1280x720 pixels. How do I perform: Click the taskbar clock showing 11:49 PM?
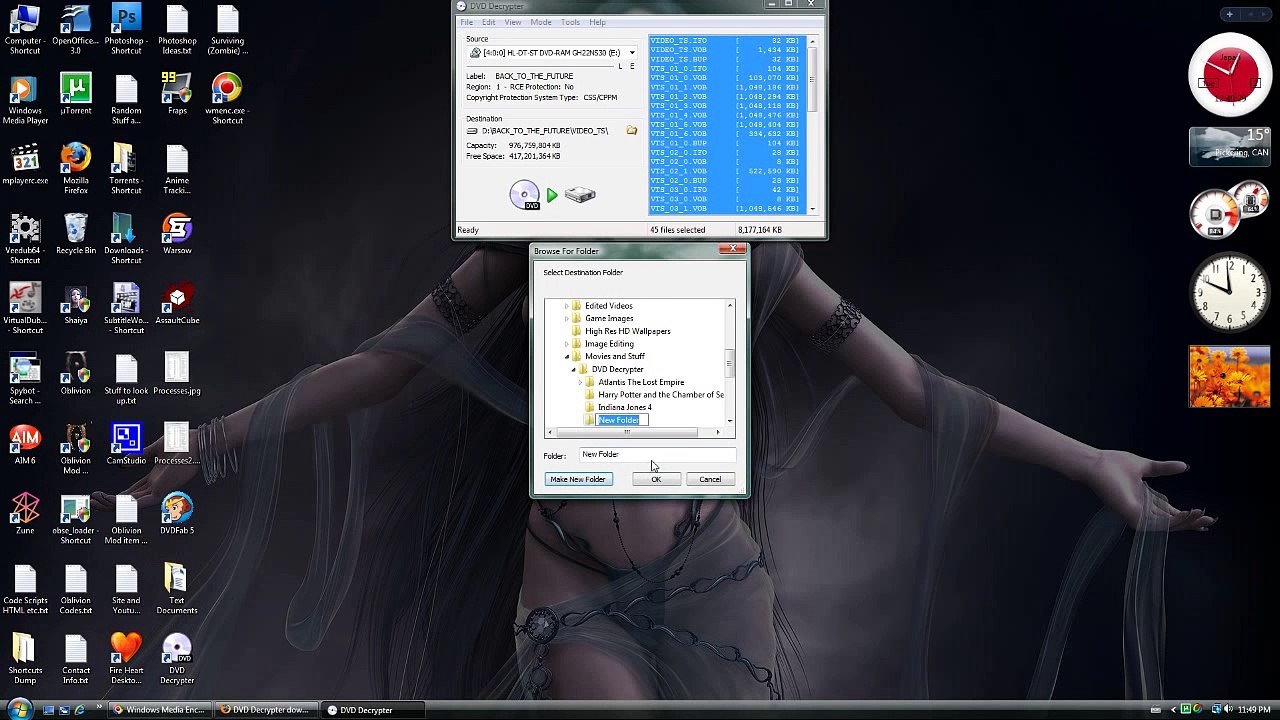pyautogui.click(x=1254, y=710)
